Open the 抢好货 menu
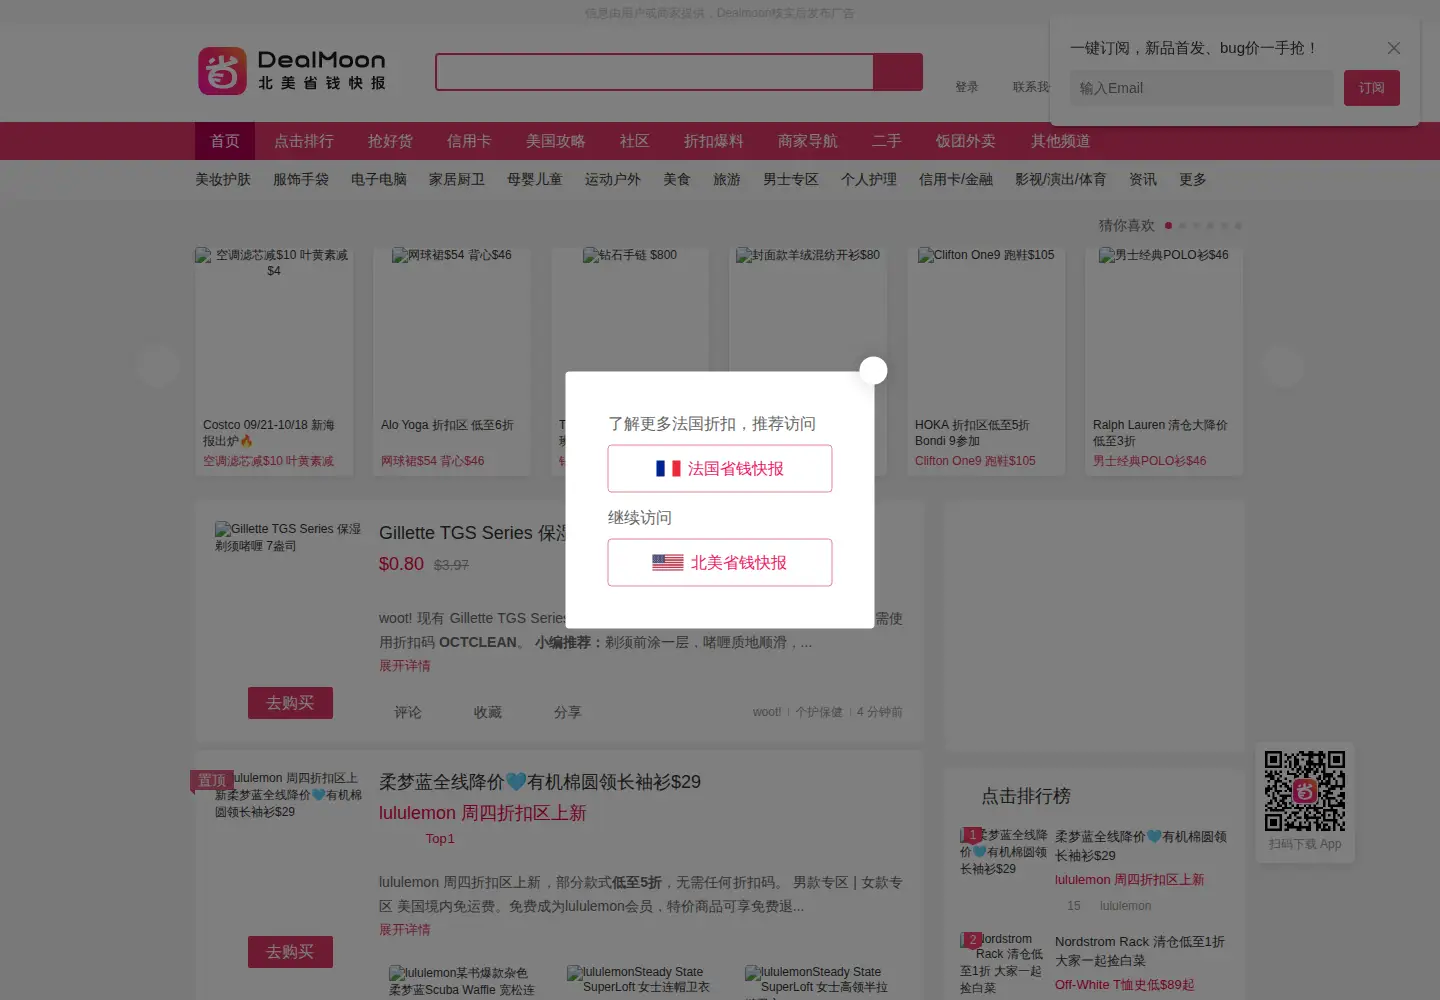The image size is (1440, 1000). [x=390, y=141]
